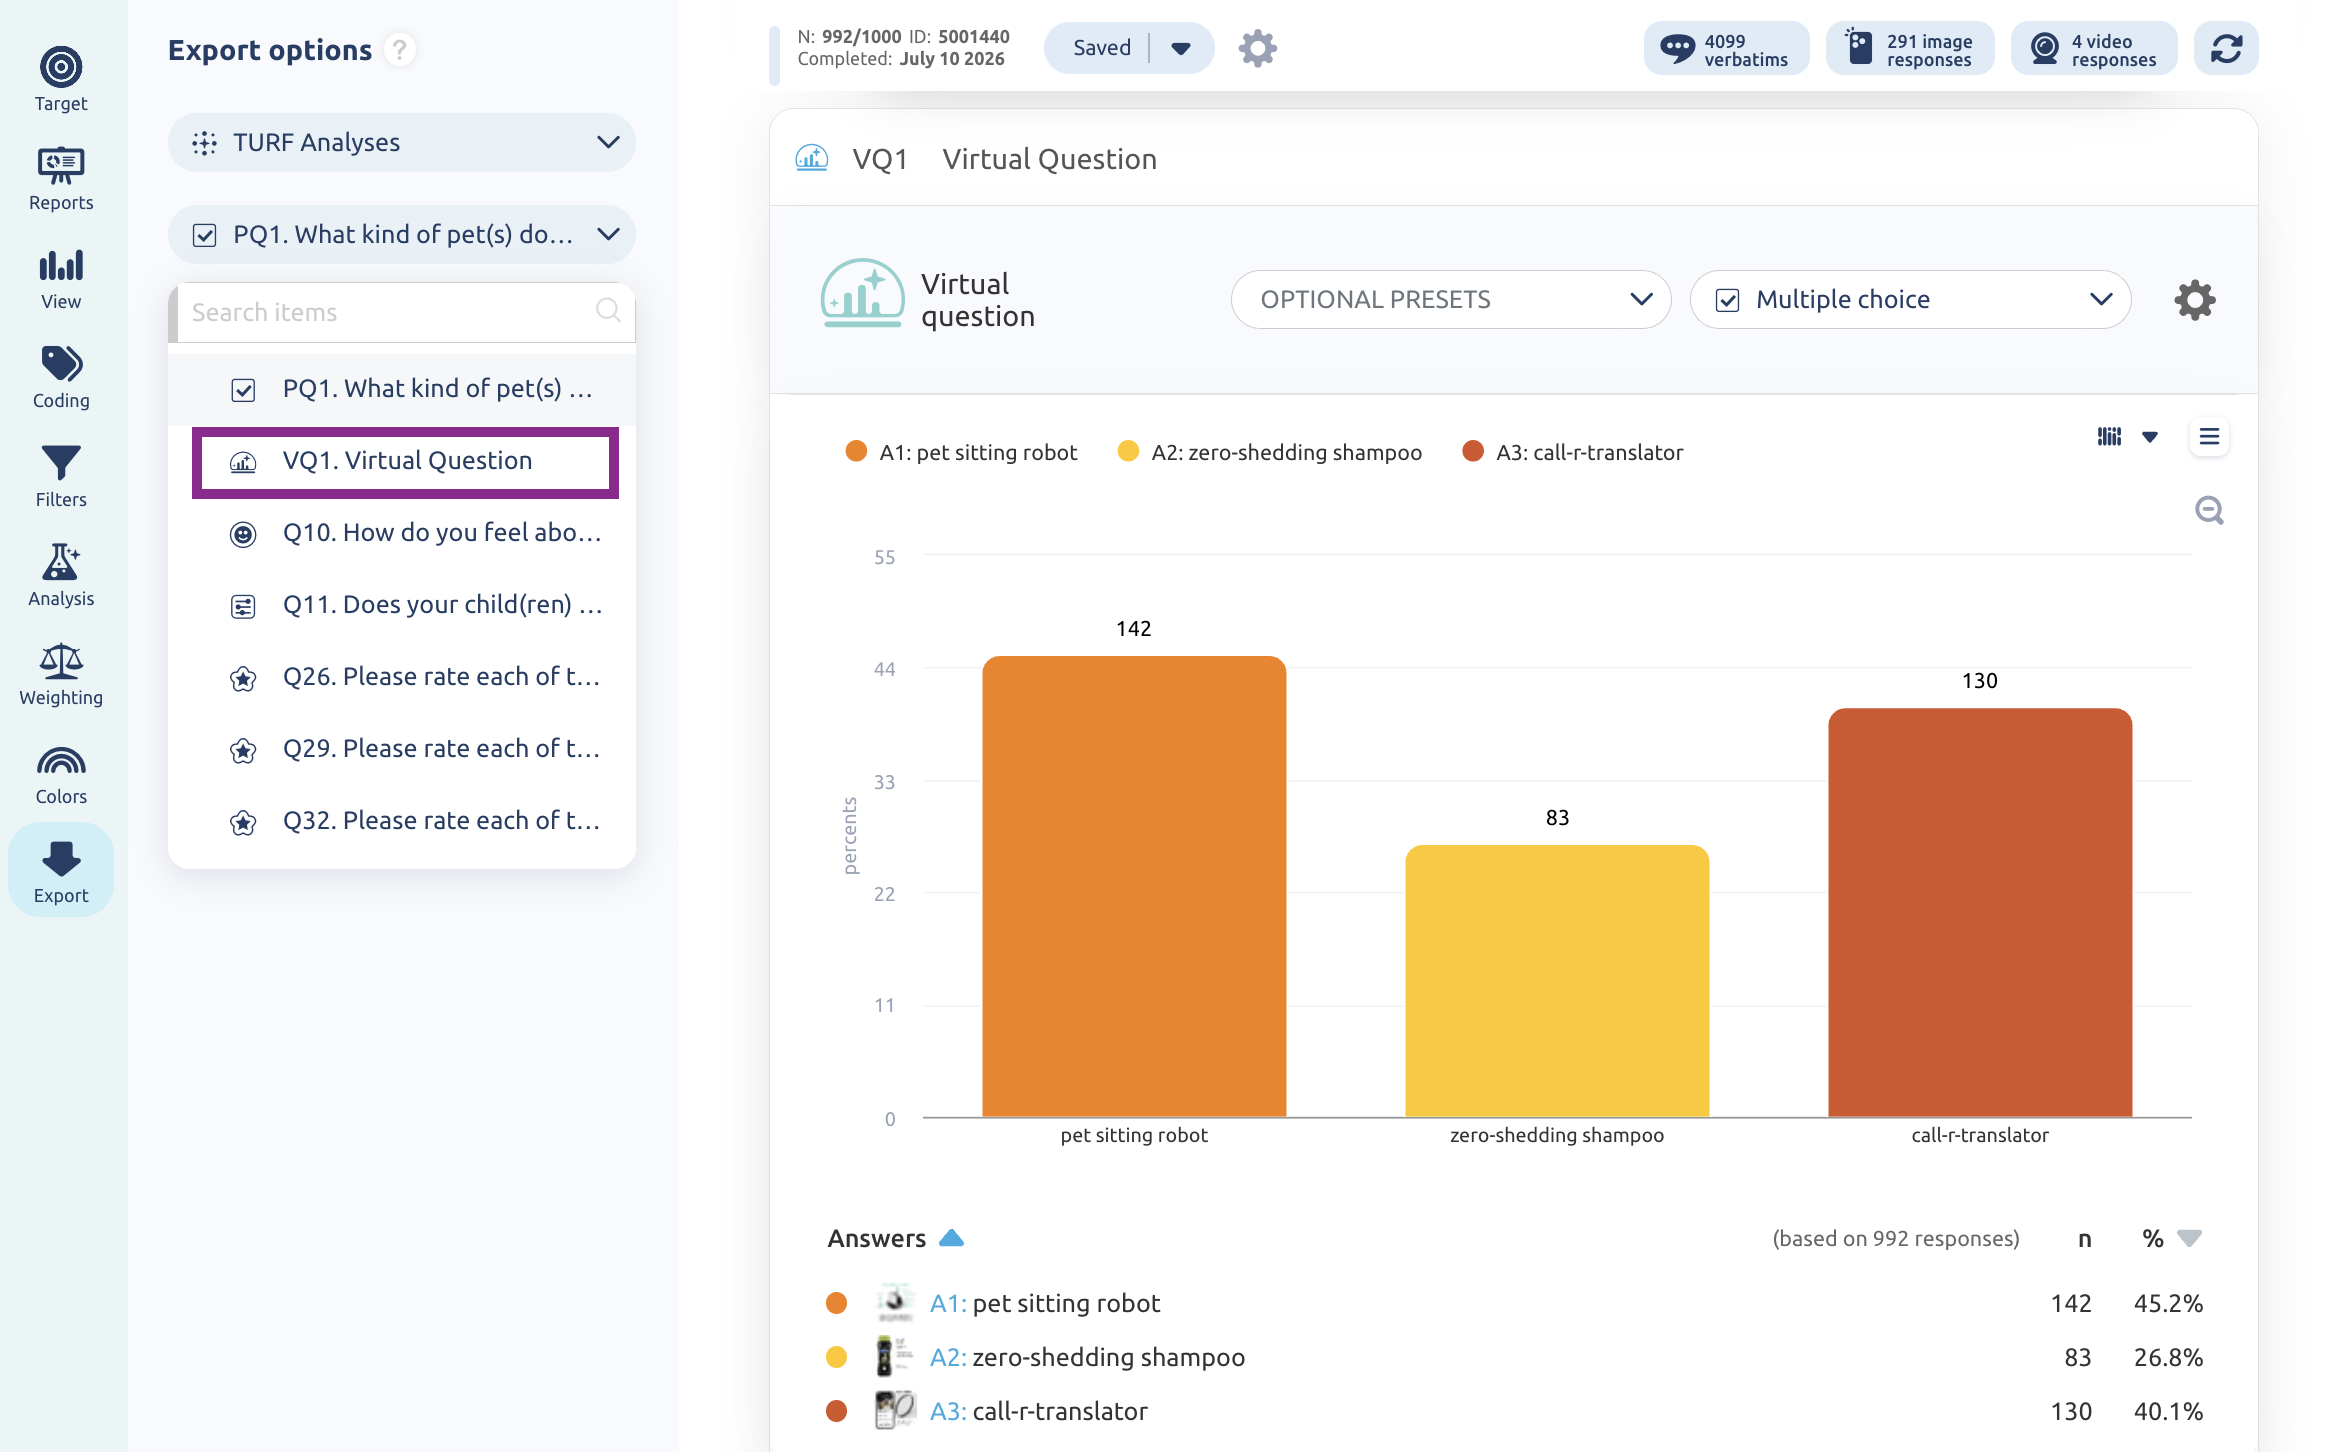This screenshot has width=2342, height=1452.
Task: Open the Target section in sidebar
Action: point(61,79)
